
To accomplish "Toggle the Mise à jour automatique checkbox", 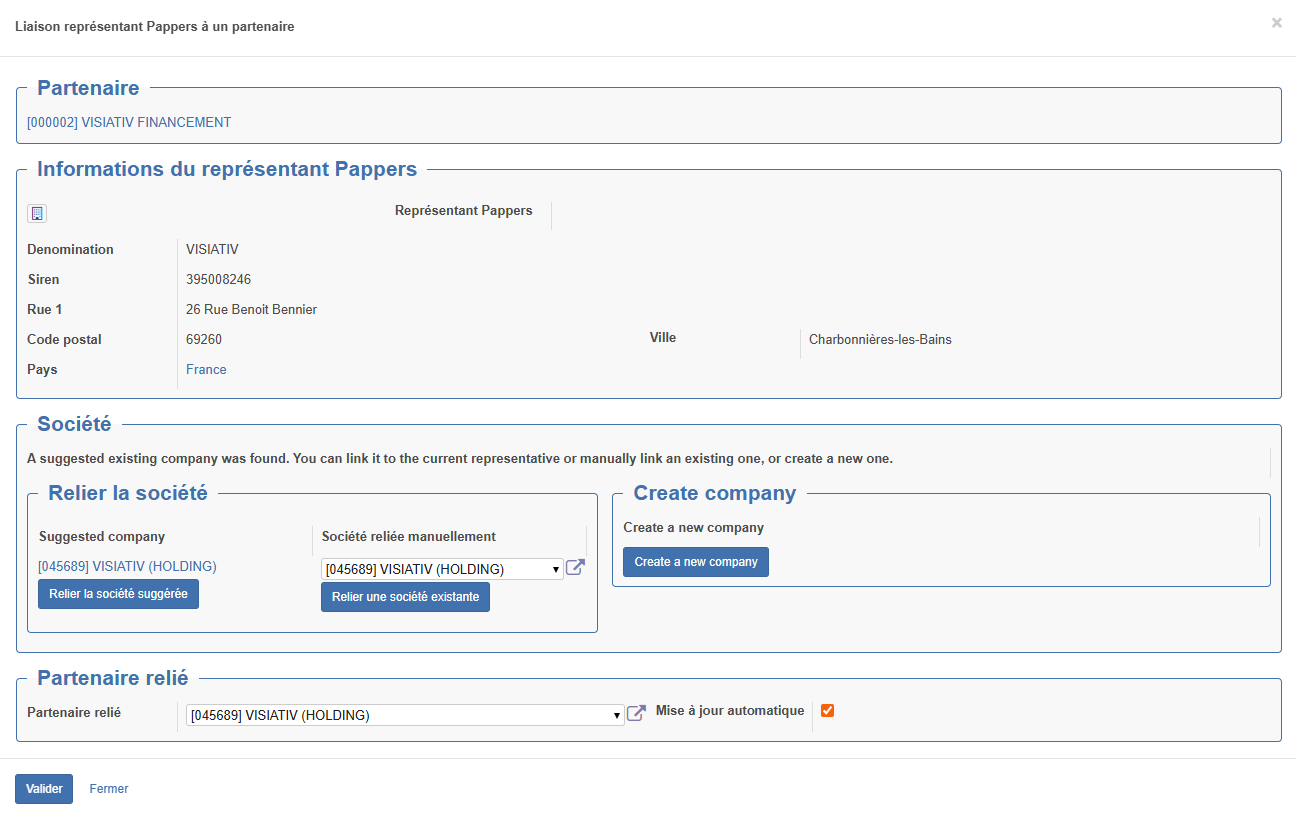I will pos(827,711).
